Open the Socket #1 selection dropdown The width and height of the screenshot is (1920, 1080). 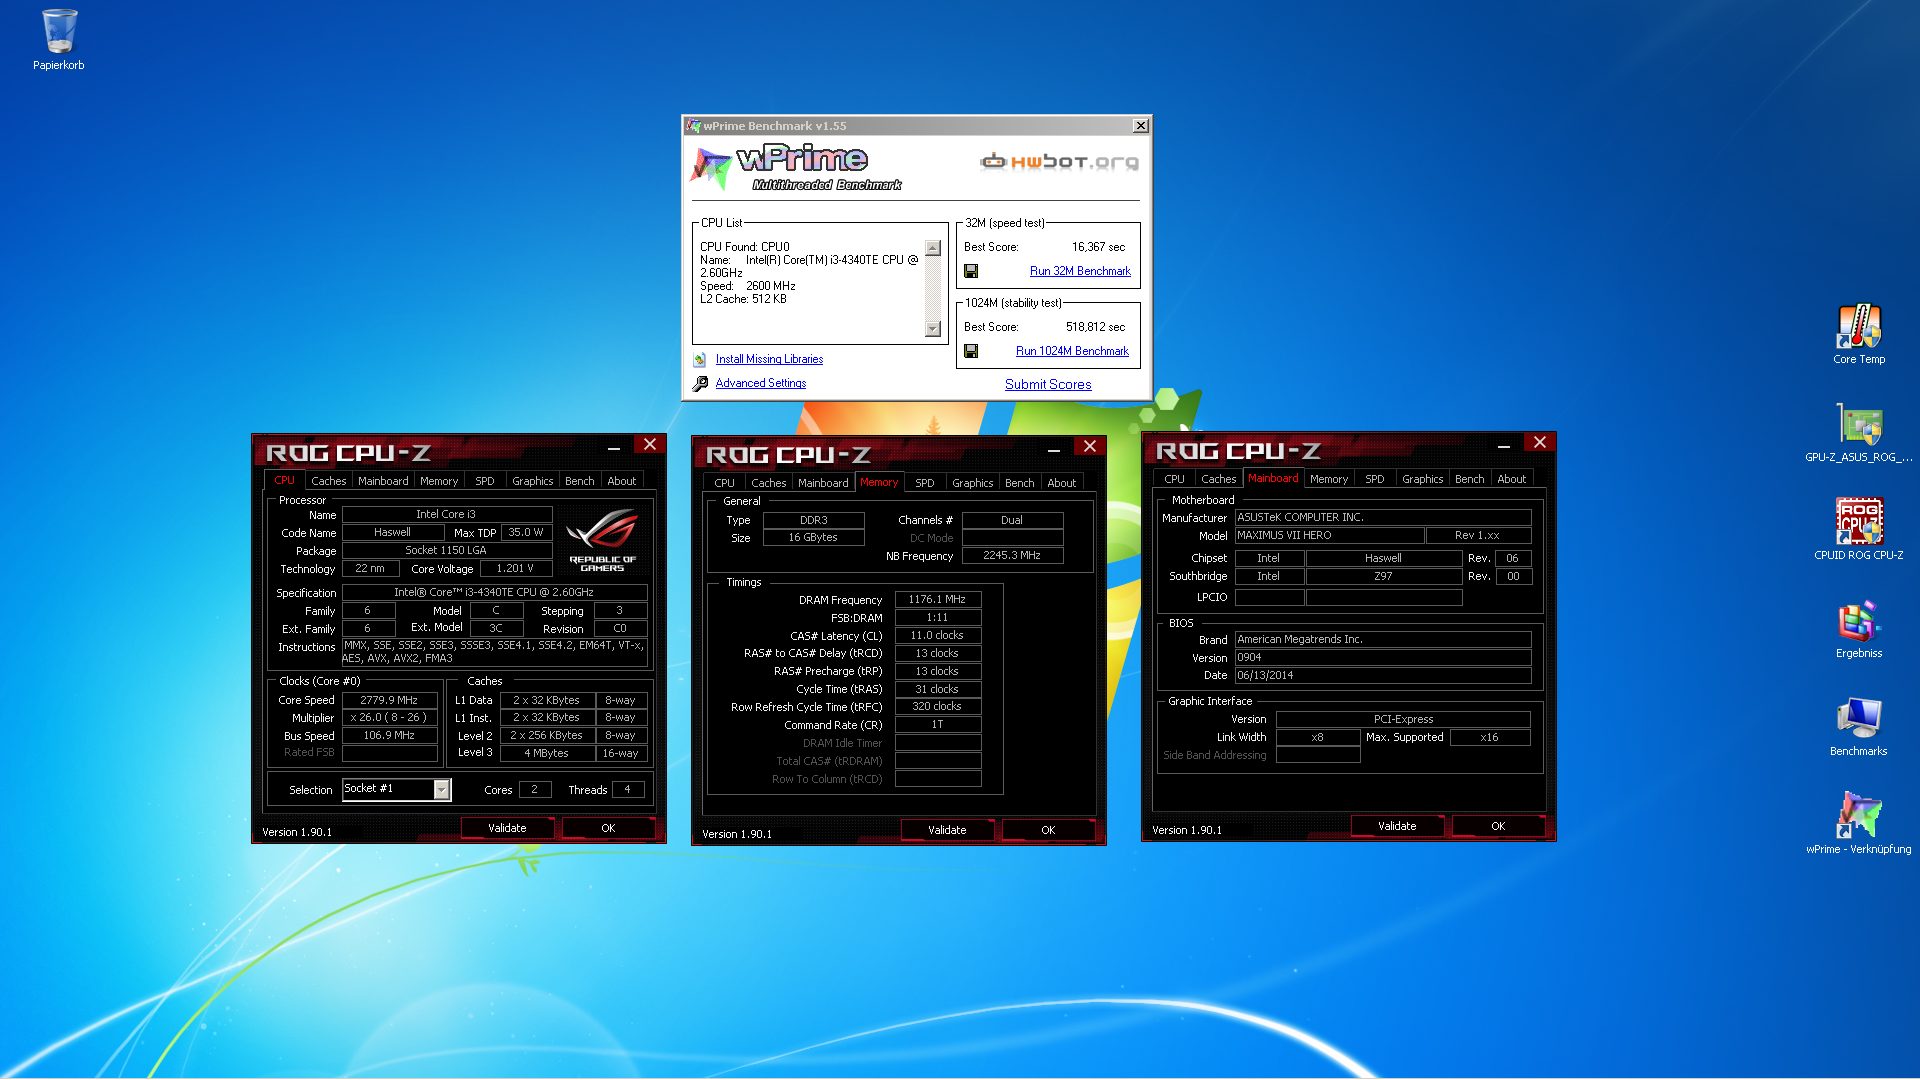coord(441,790)
